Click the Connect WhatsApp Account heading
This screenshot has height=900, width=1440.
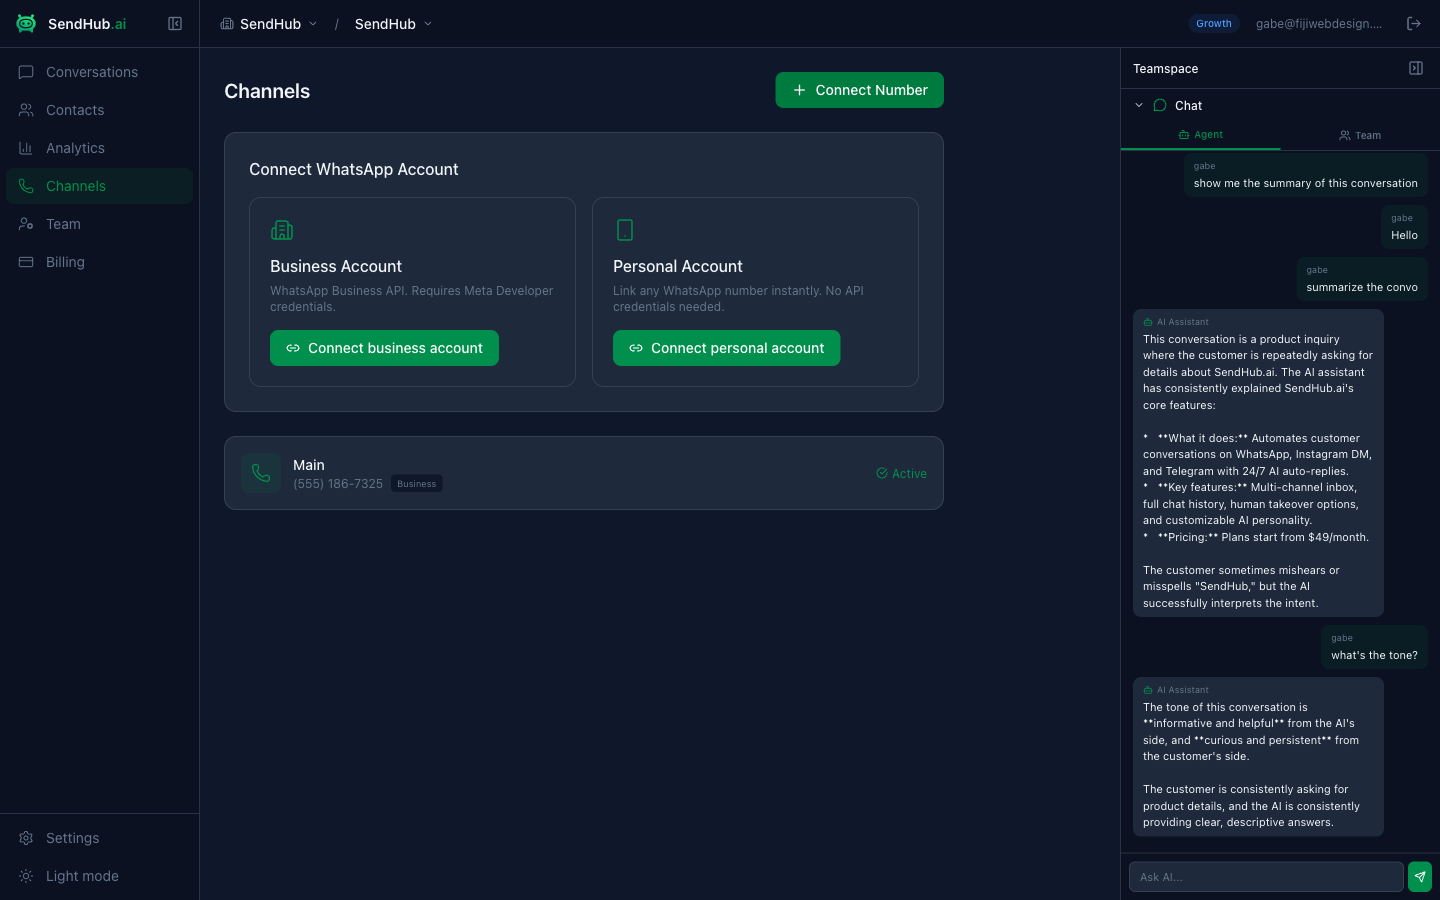354,170
